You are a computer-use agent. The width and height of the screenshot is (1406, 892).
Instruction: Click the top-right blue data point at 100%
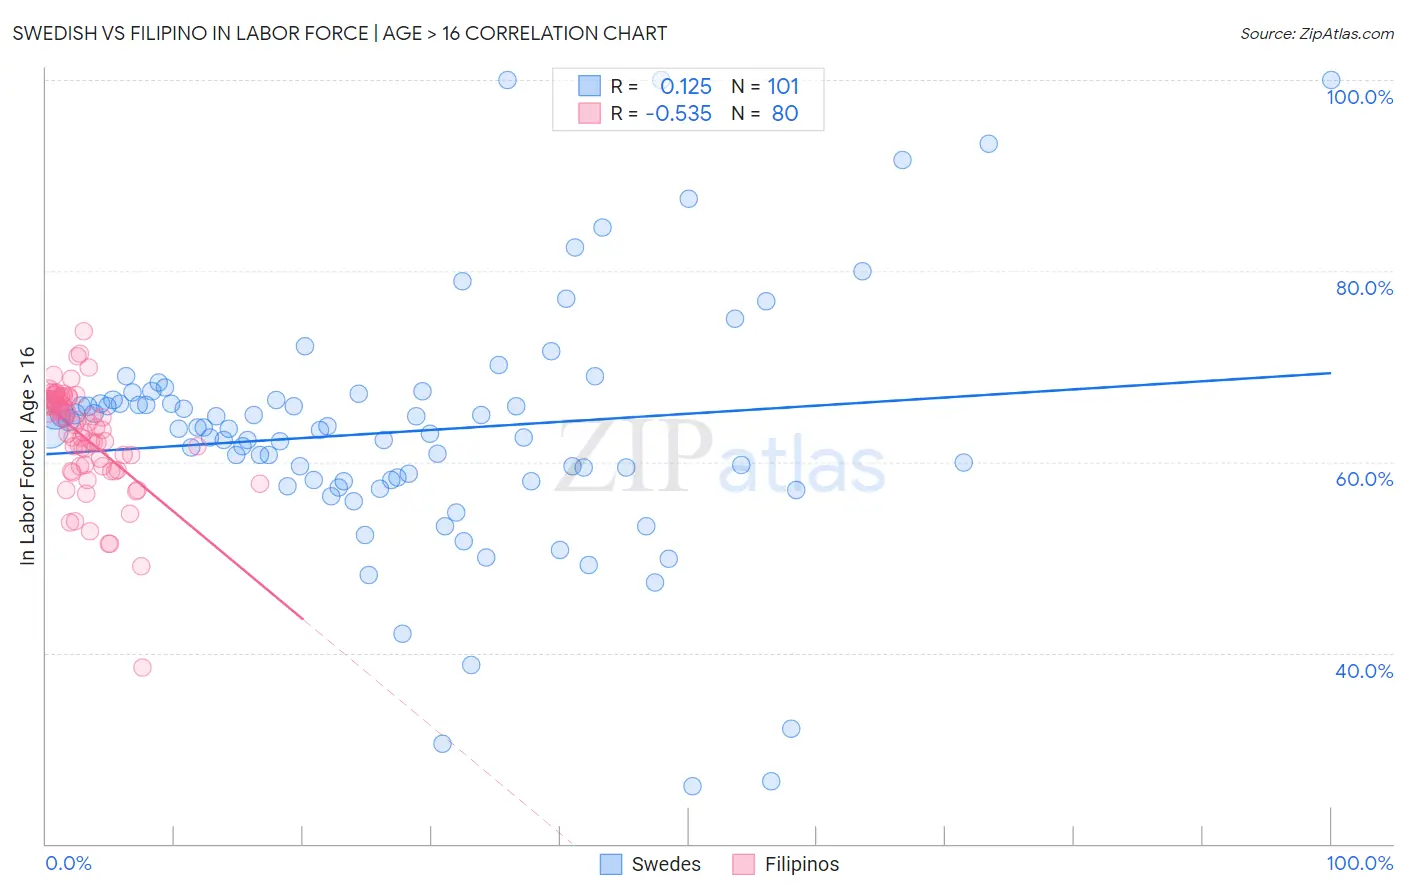coord(1331,80)
